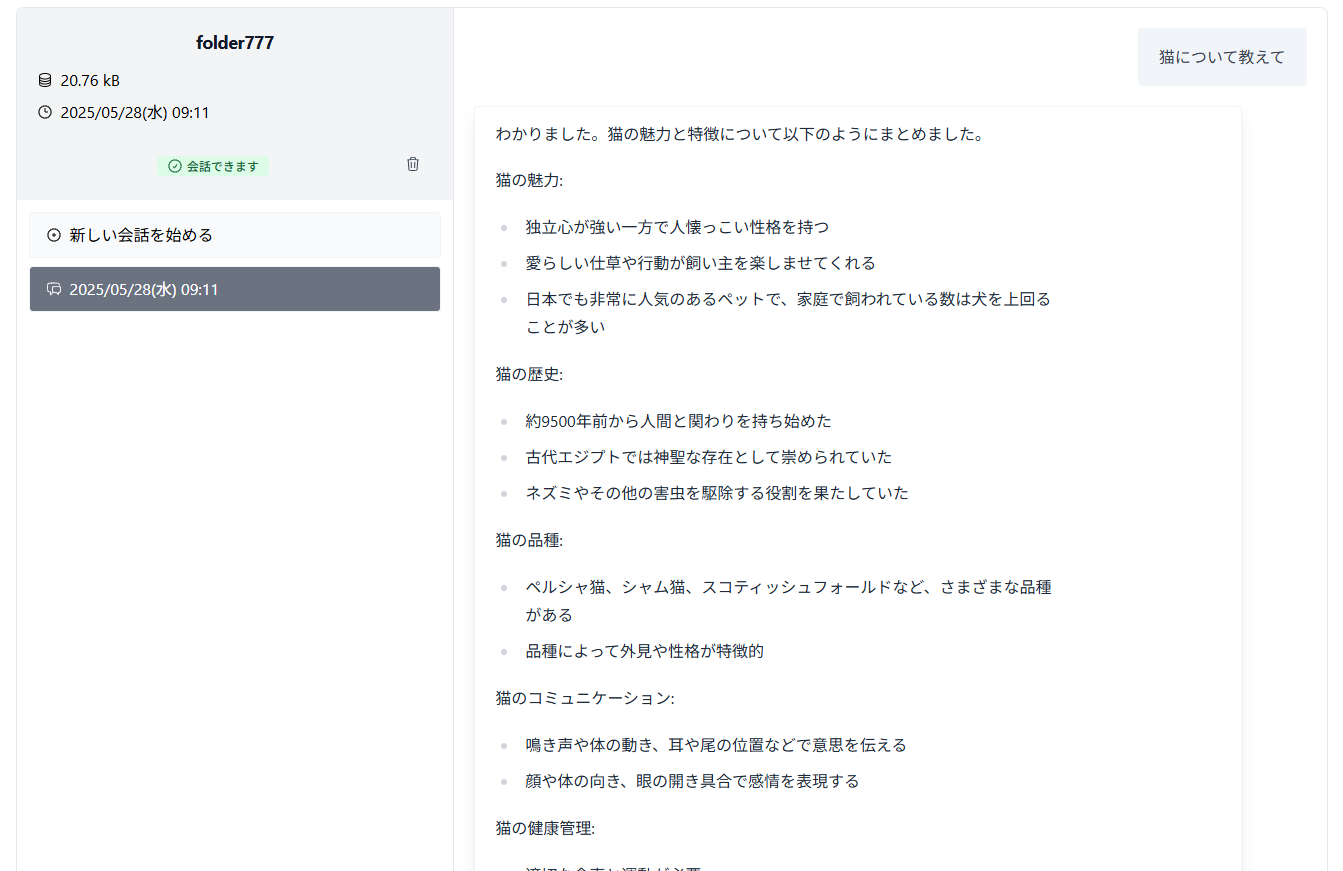The image size is (1343, 871).
Task: Click the bullet starting 日本でも非常に人気のあるペット
Action: pyautogui.click(x=788, y=312)
